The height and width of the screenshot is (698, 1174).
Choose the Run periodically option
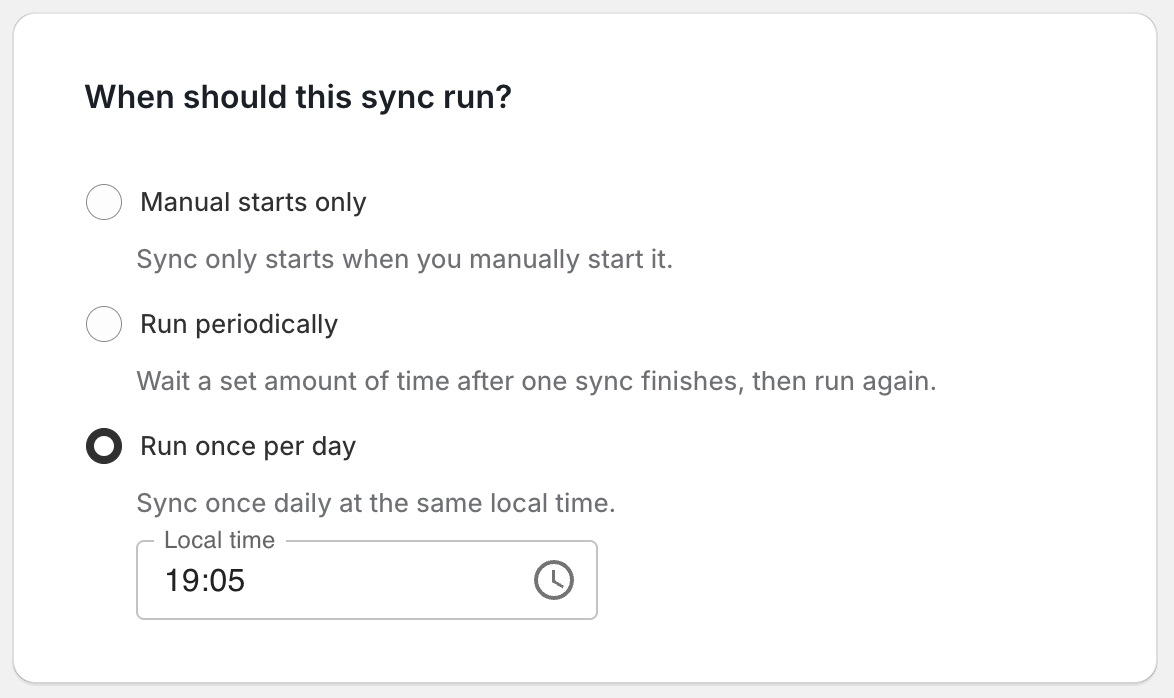(104, 324)
